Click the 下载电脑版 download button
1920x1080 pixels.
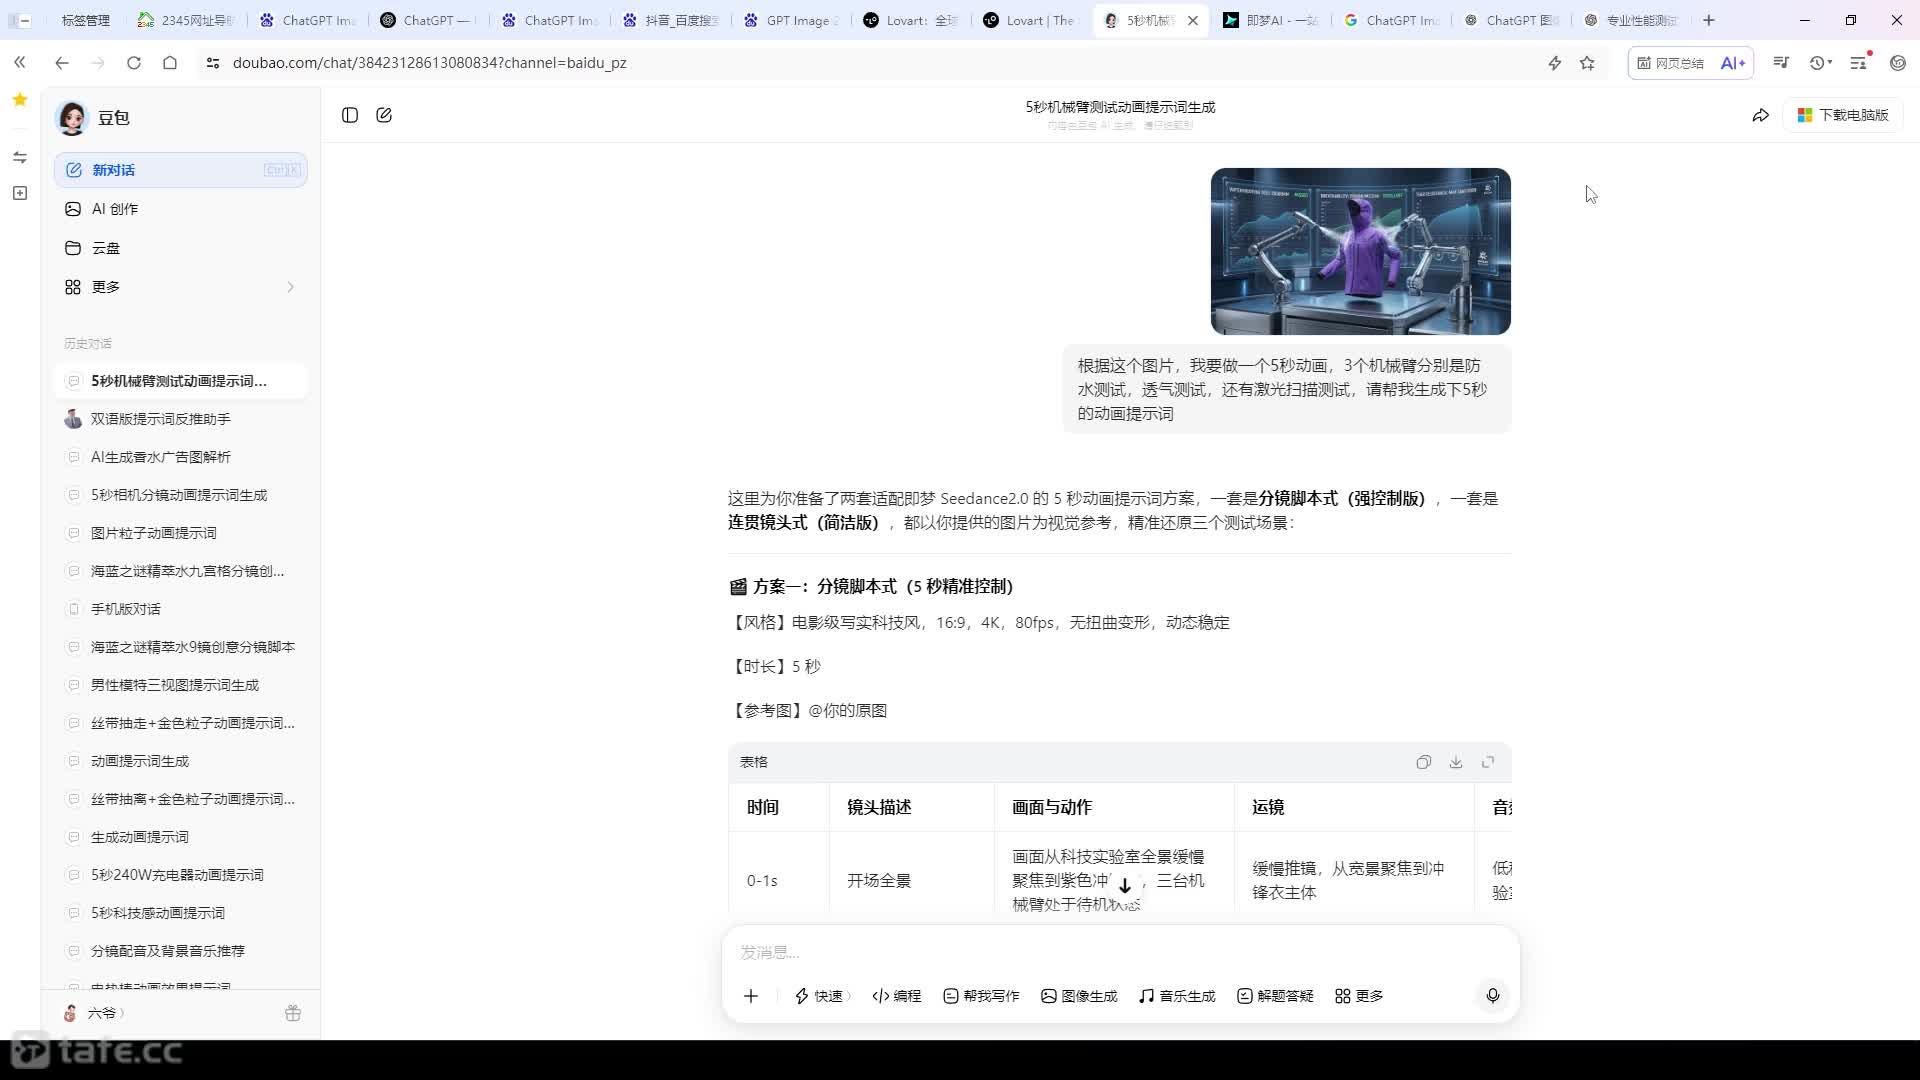click(1843, 115)
